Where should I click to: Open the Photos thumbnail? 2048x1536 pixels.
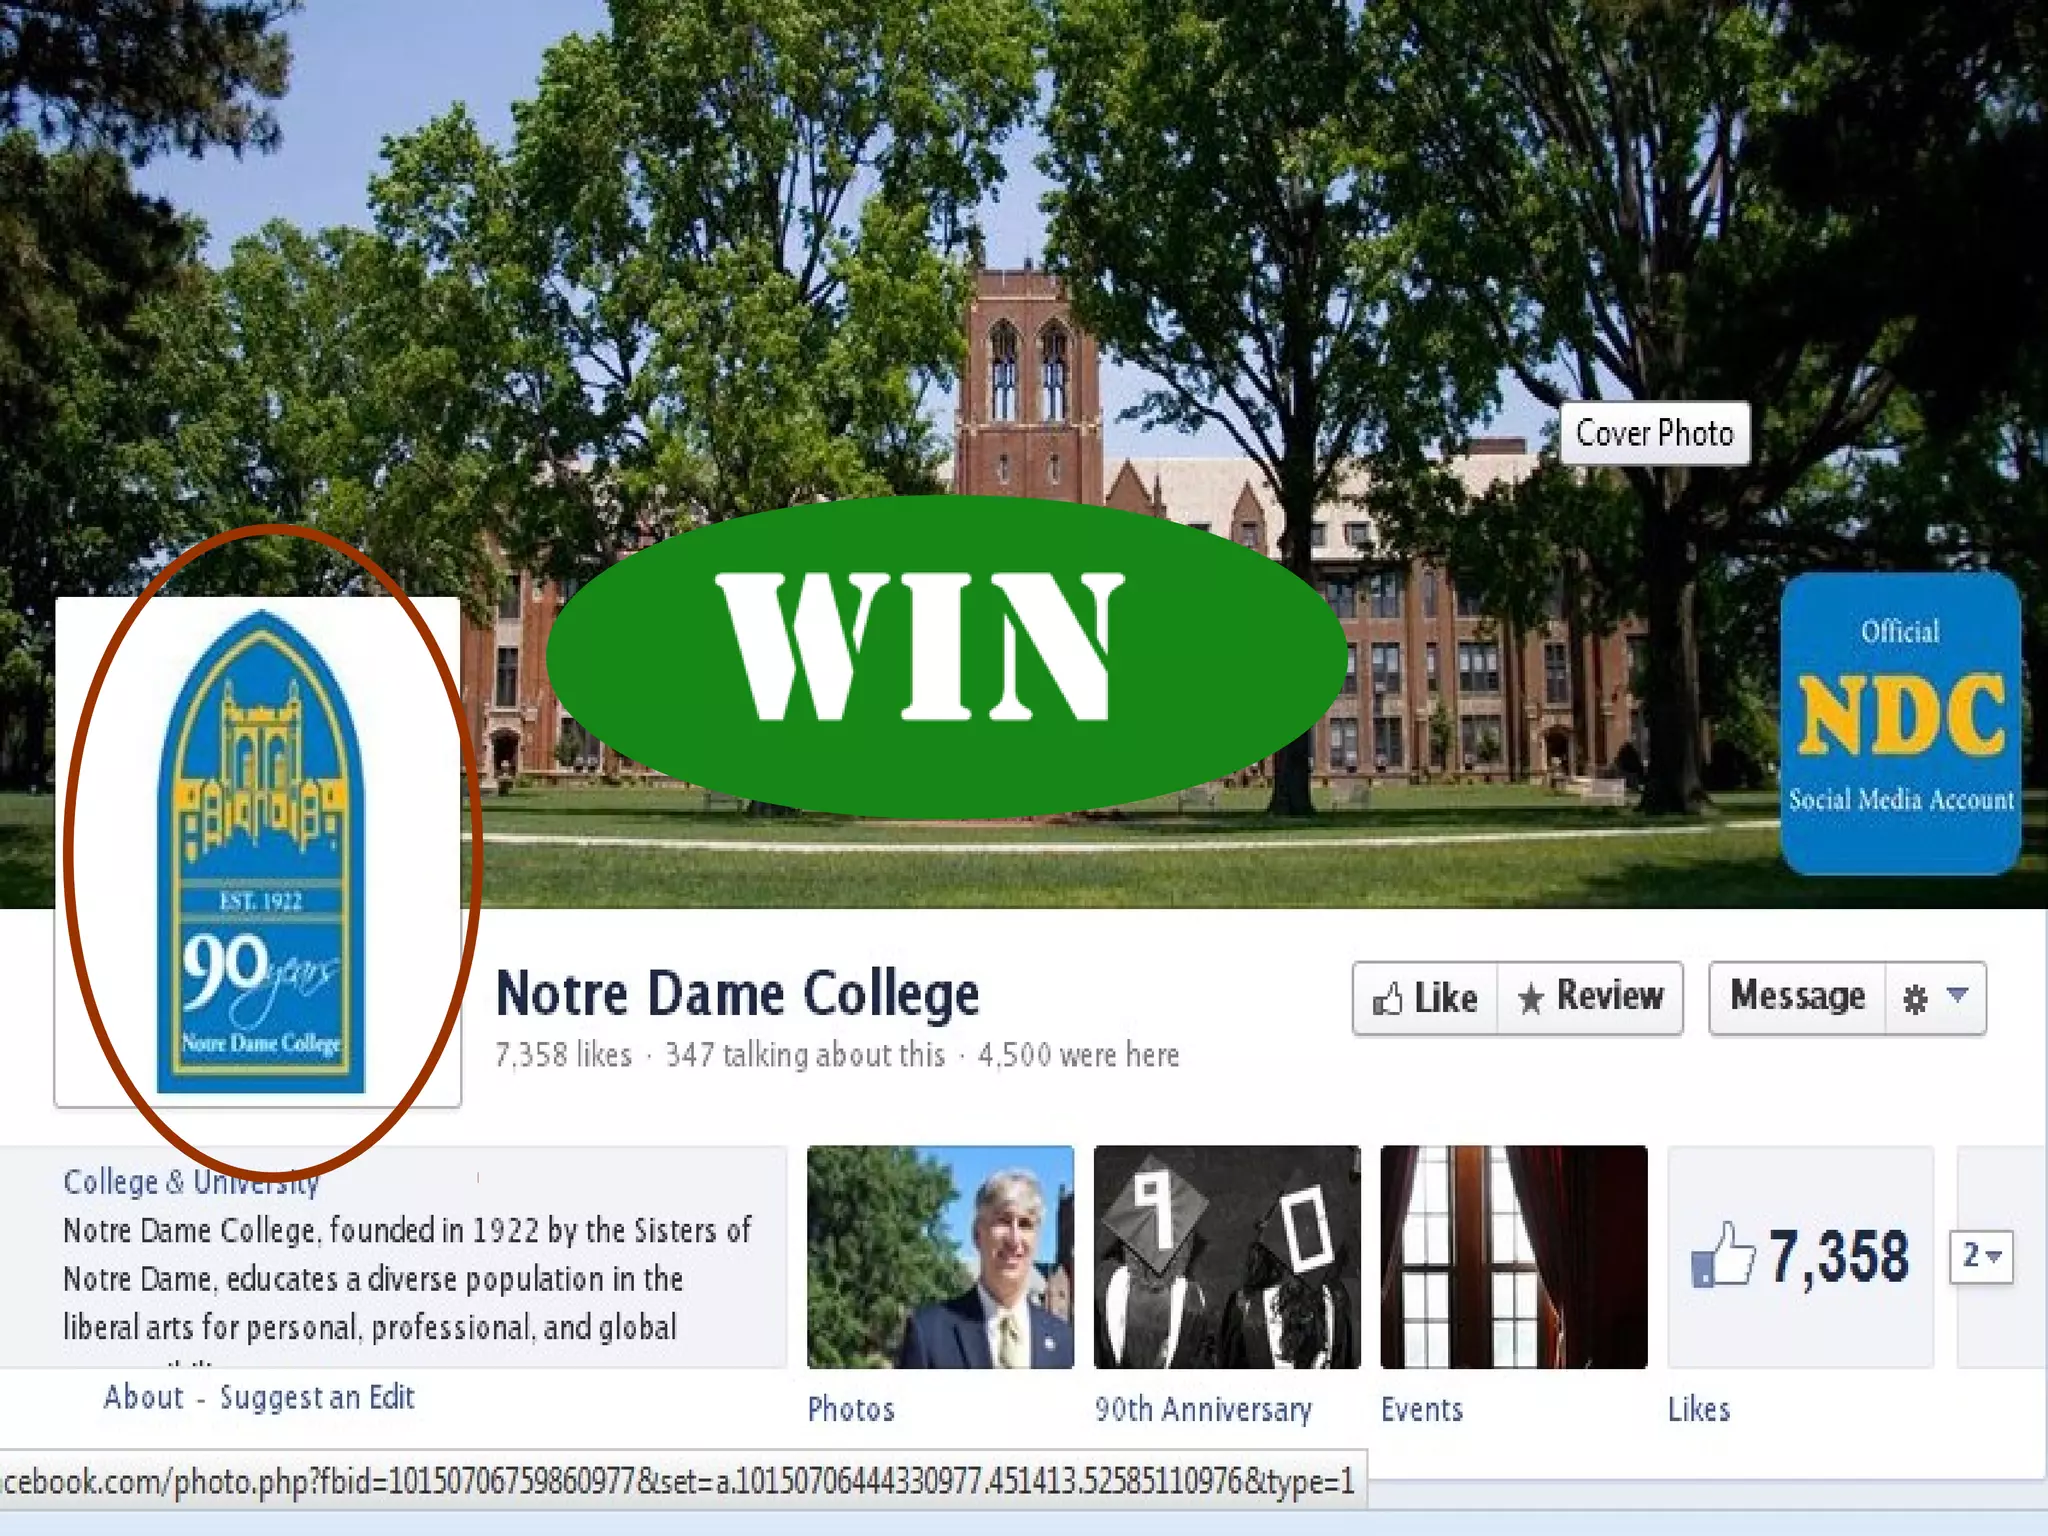click(940, 1257)
